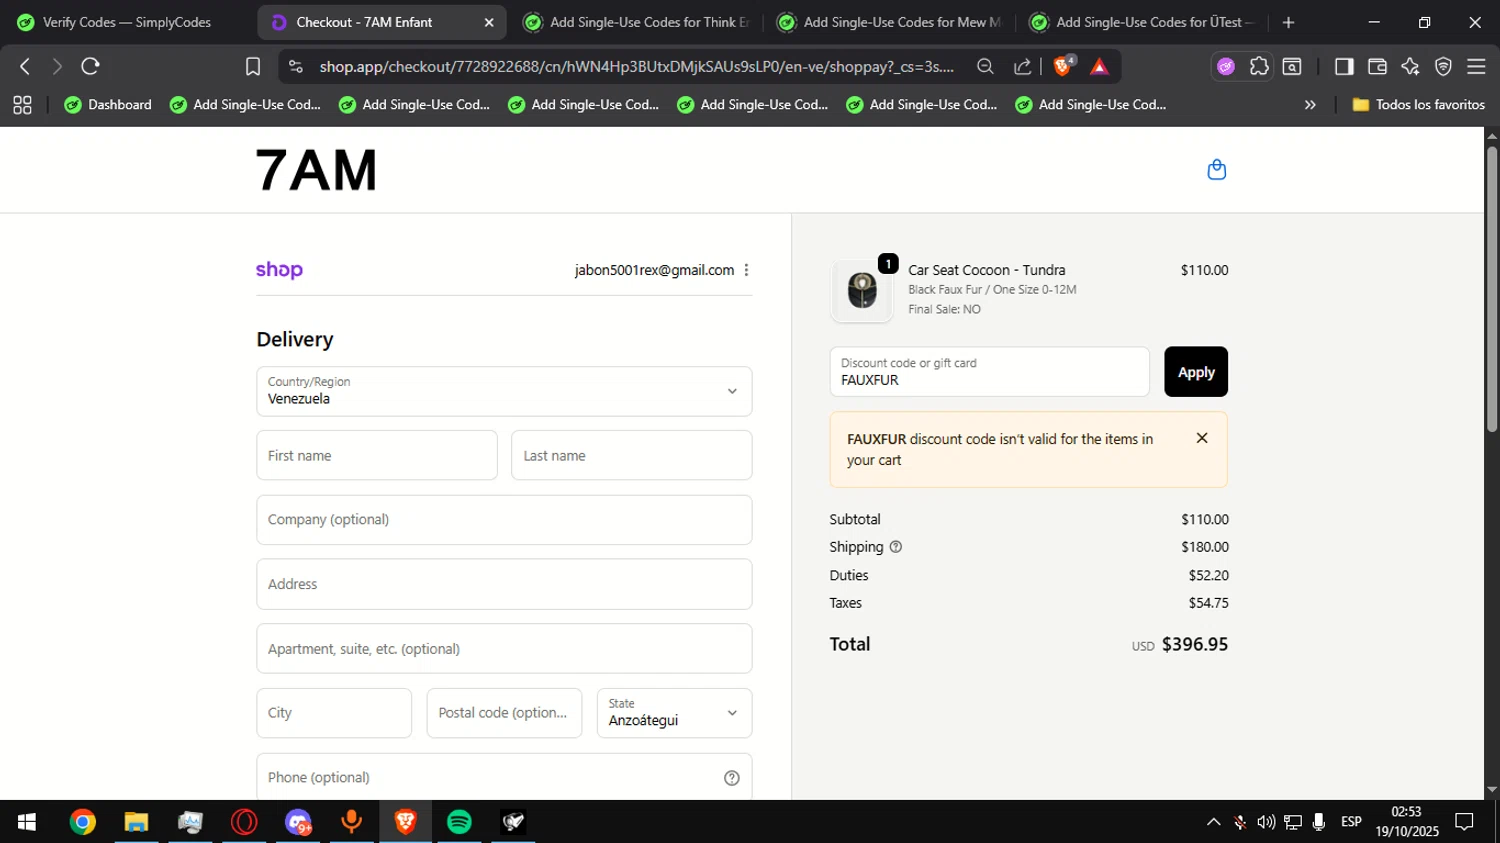Open File Explorer from the taskbar

[136, 822]
